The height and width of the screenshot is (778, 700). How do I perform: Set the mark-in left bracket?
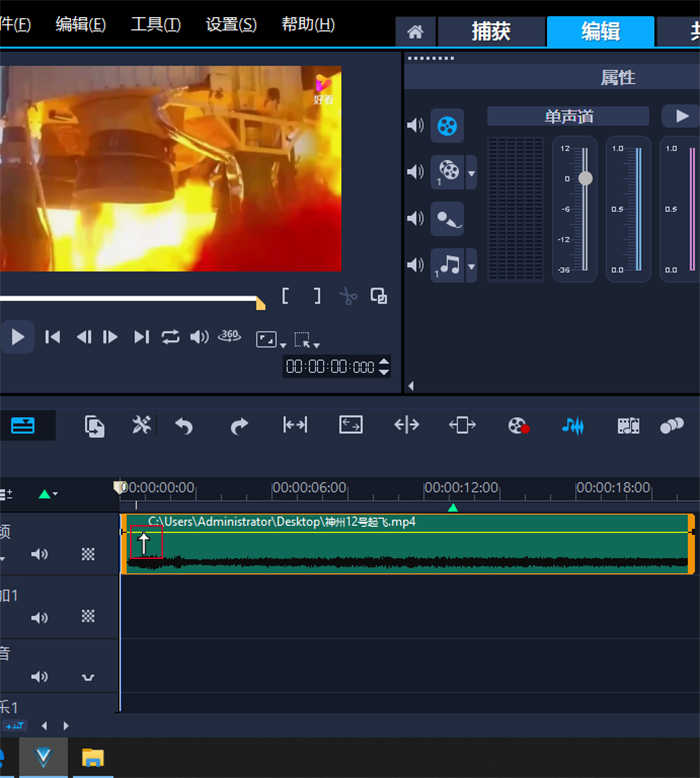tap(286, 296)
